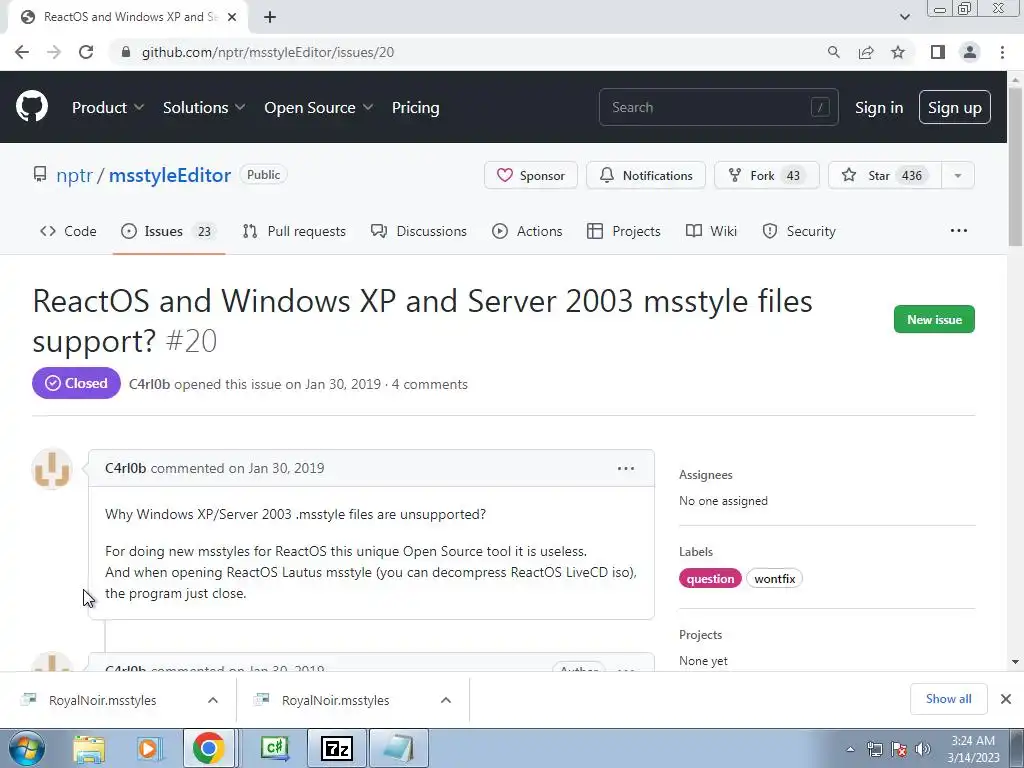This screenshot has height=768, width=1024.
Task: Open Windows Media Player from the taskbar
Action: click(149, 748)
